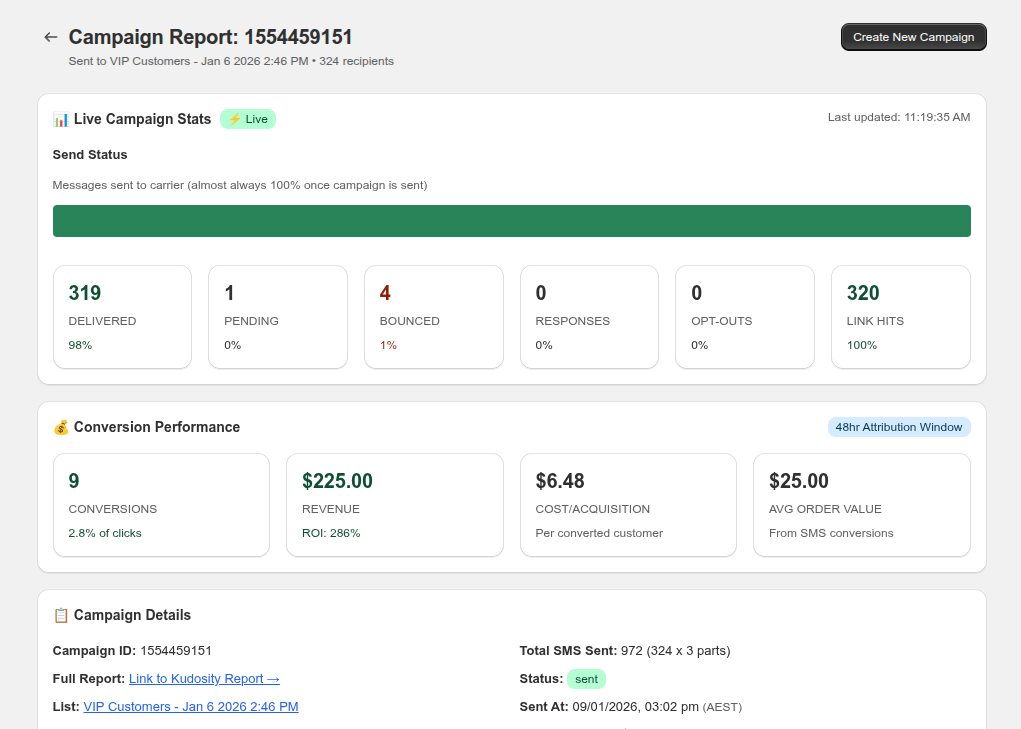Click the bar chart icon beside Live Campaign Stats
The width and height of the screenshot is (1021, 729).
tap(61, 119)
